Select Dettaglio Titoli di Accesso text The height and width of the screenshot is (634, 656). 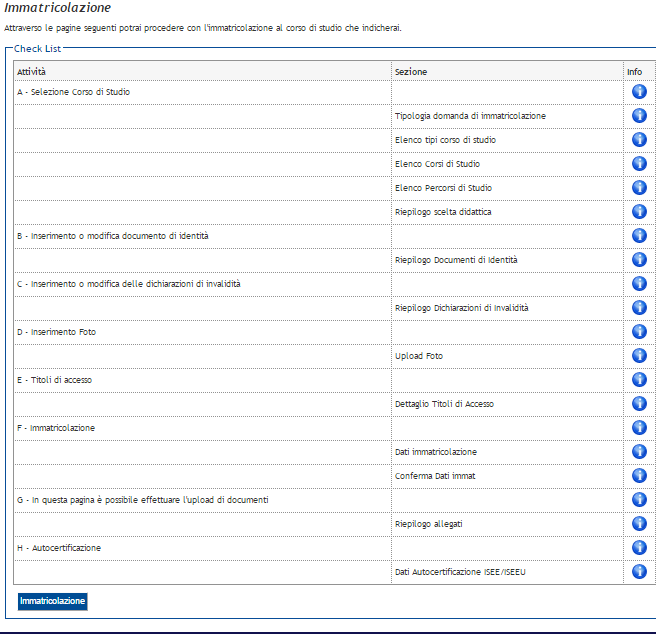click(x=444, y=404)
